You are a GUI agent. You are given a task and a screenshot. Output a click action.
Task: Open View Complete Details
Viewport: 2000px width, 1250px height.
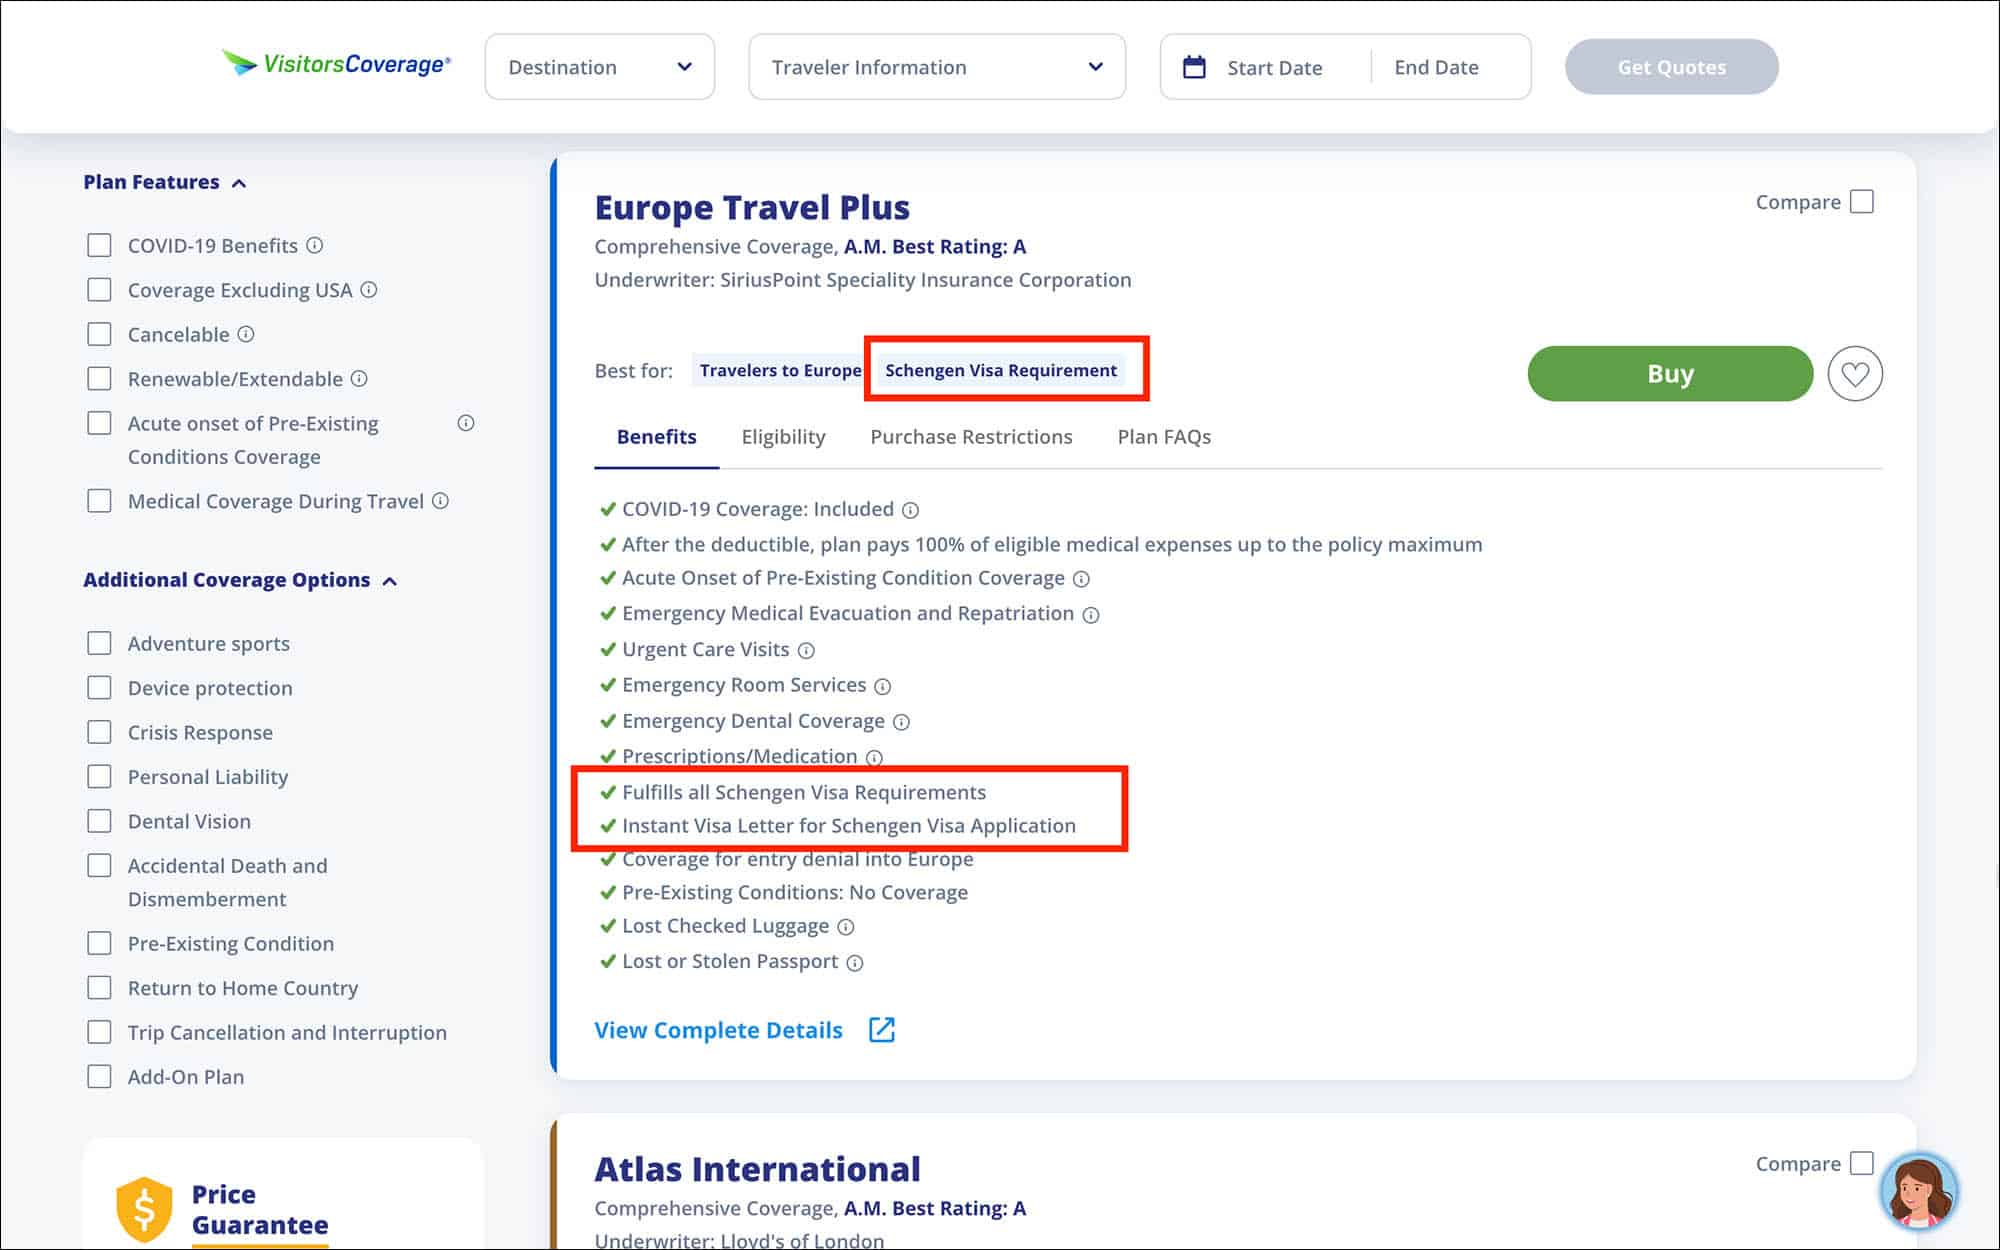[x=718, y=1029]
